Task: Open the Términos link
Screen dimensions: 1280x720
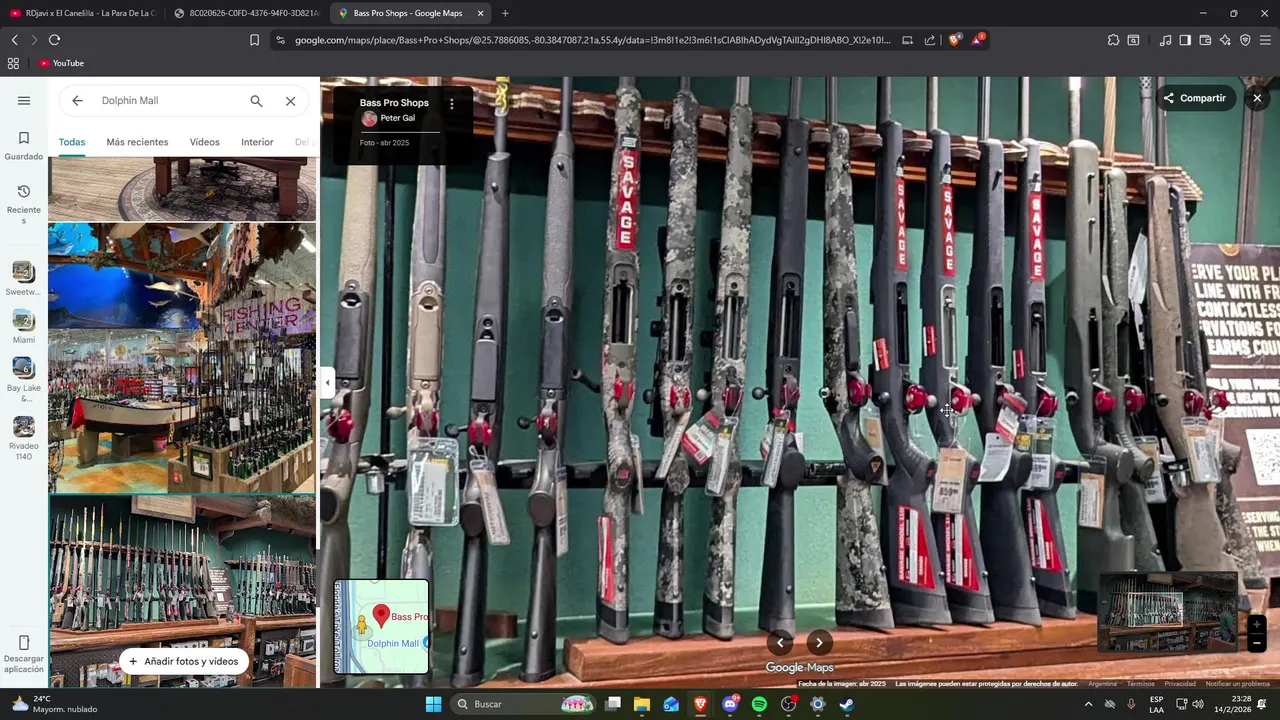Action: pyautogui.click(x=1140, y=684)
